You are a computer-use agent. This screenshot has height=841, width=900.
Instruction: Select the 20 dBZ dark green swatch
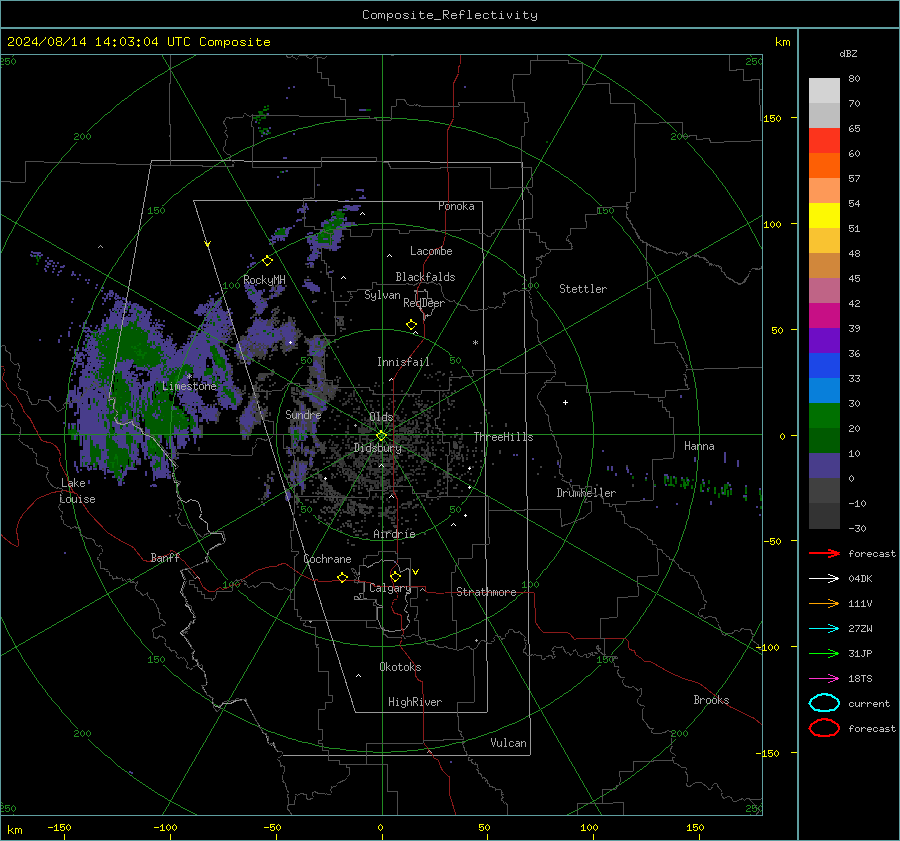[824, 440]
